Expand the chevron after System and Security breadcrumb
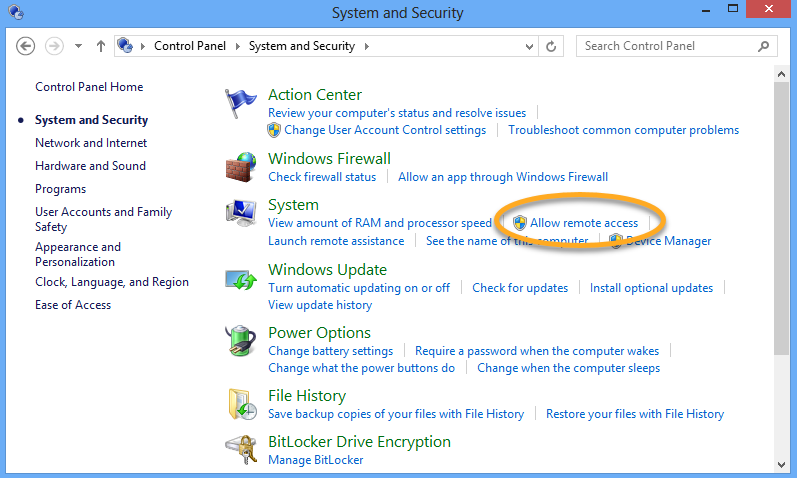The width and height of the screenshot is (797, 478). tap(366, 46)
